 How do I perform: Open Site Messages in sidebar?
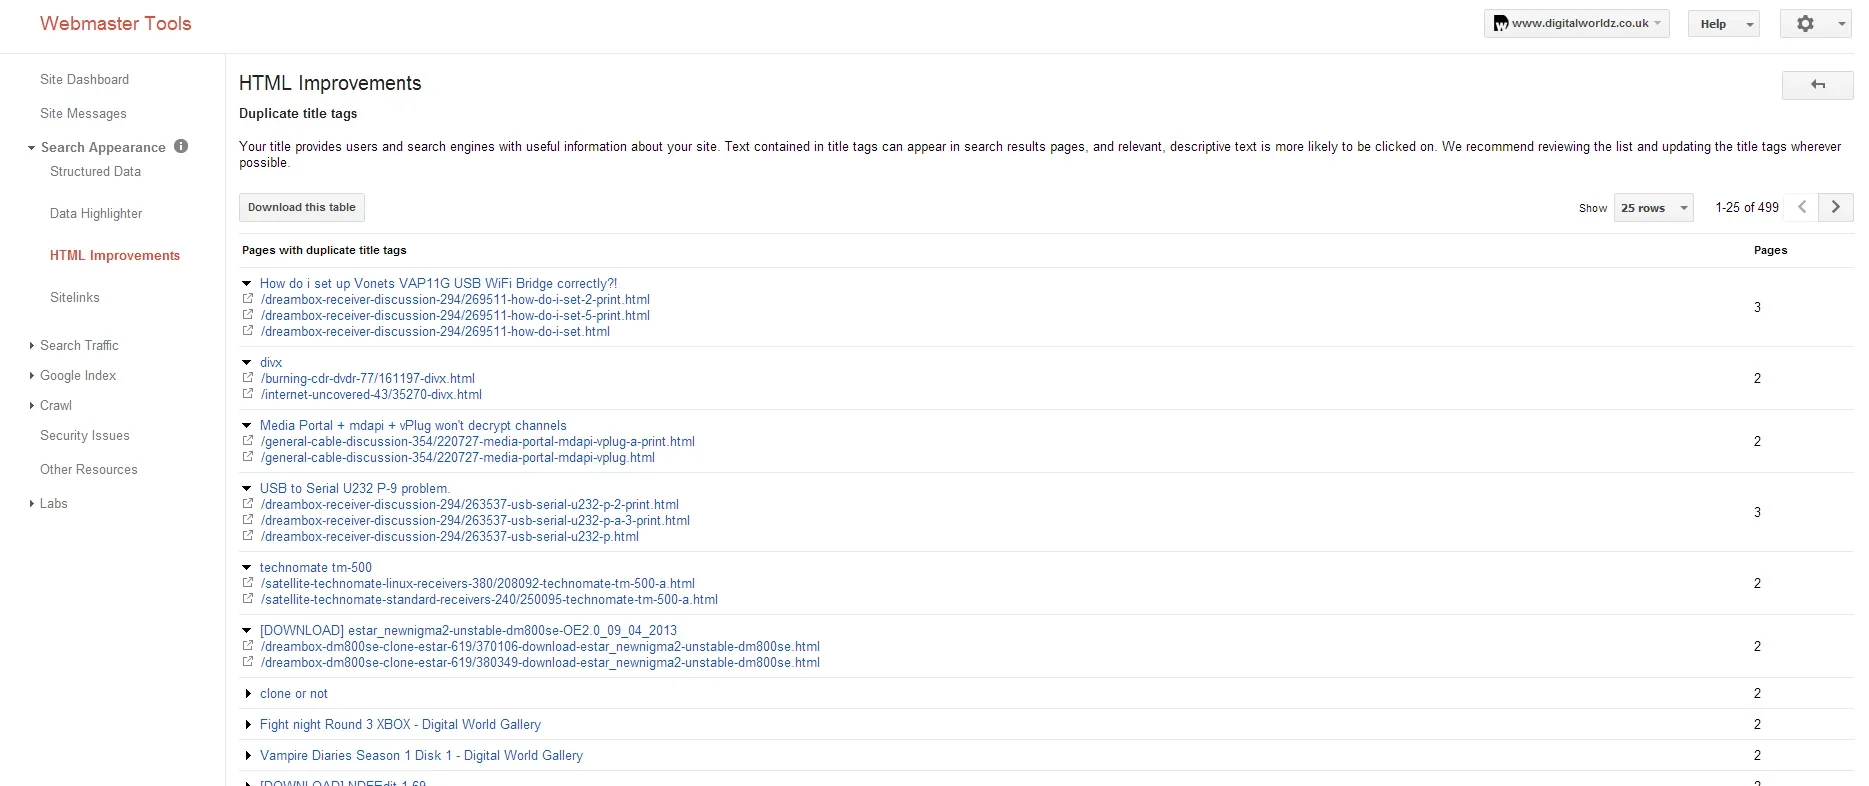point(83,113)
